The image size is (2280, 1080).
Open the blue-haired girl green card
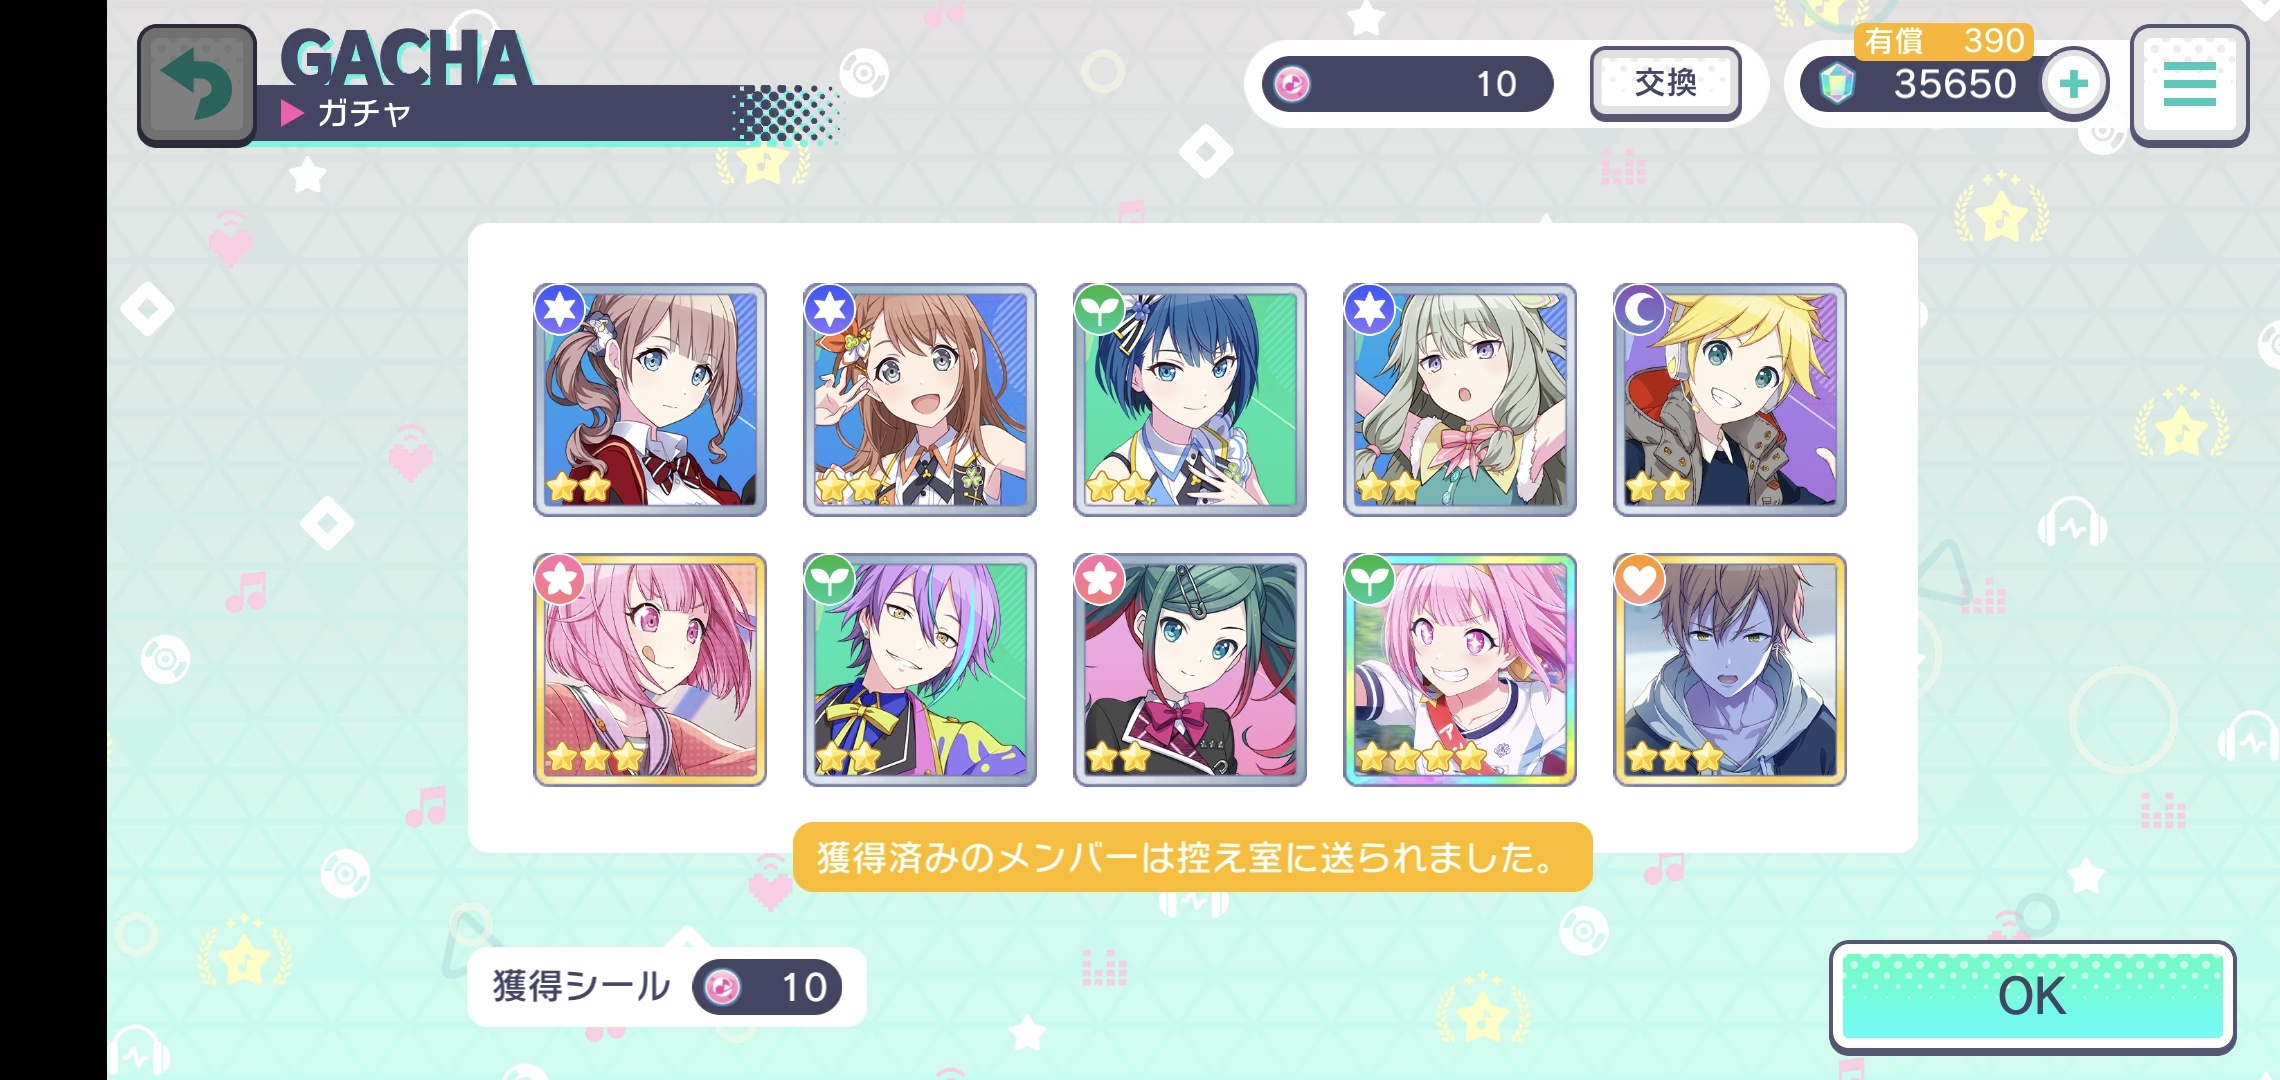tap(1190, 400)
